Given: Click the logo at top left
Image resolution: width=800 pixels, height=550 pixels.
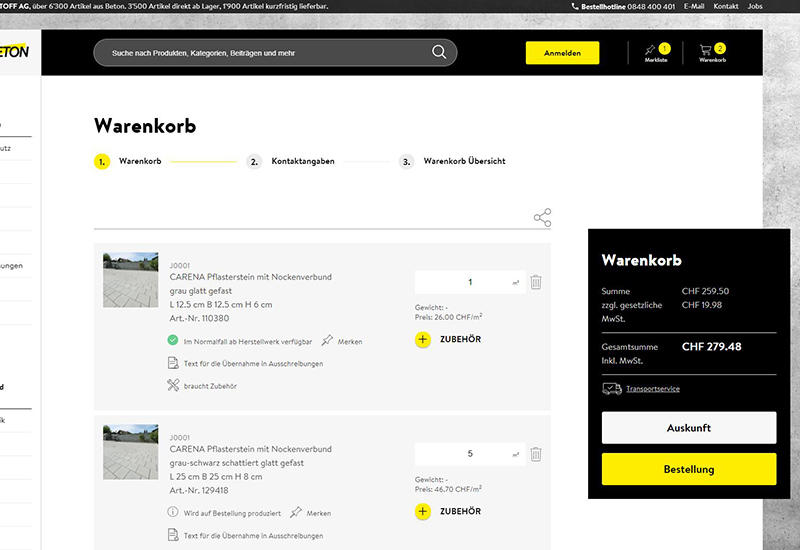Looking at the screenshot, I should [15, 51].
